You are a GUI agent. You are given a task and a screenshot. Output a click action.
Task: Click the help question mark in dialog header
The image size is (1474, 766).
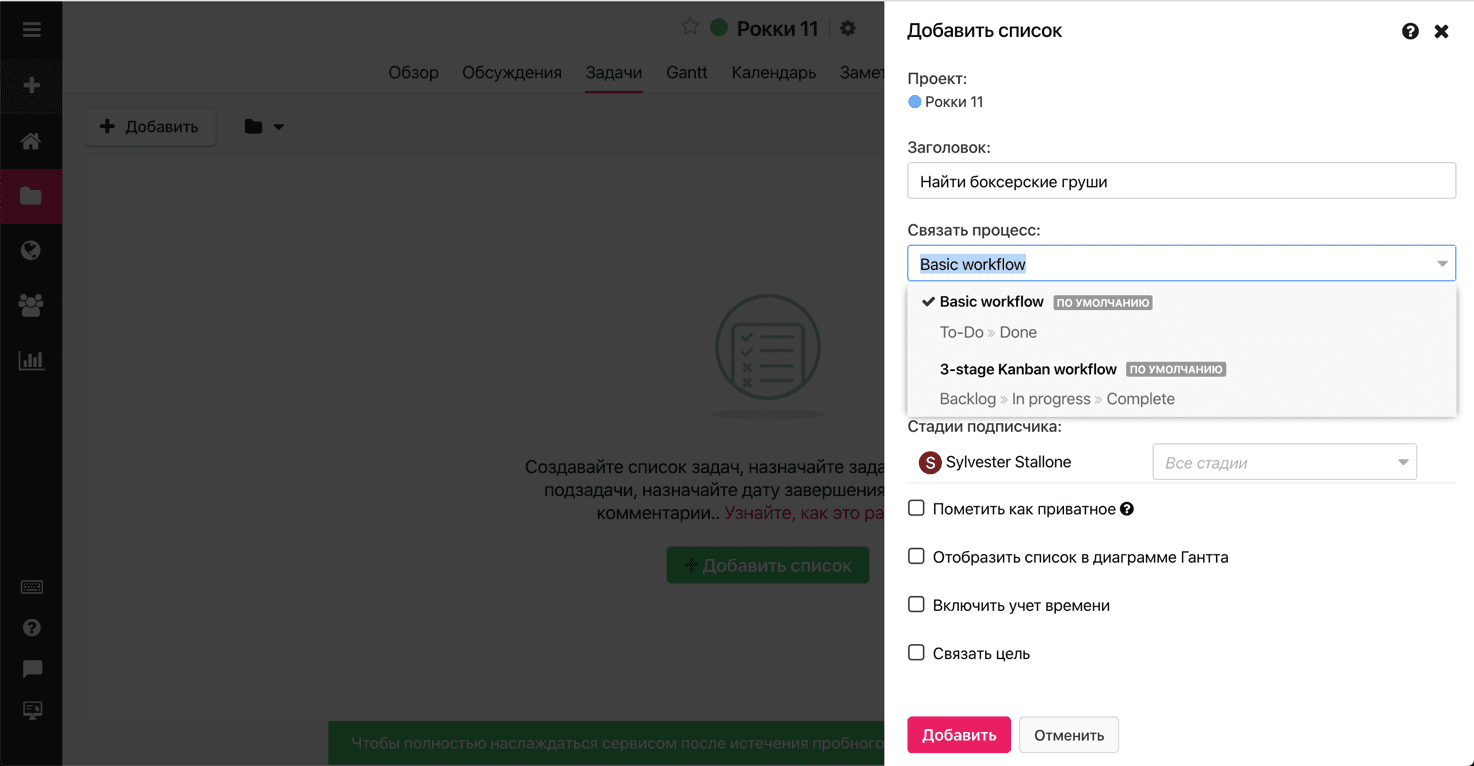(x=1410, y=31)
